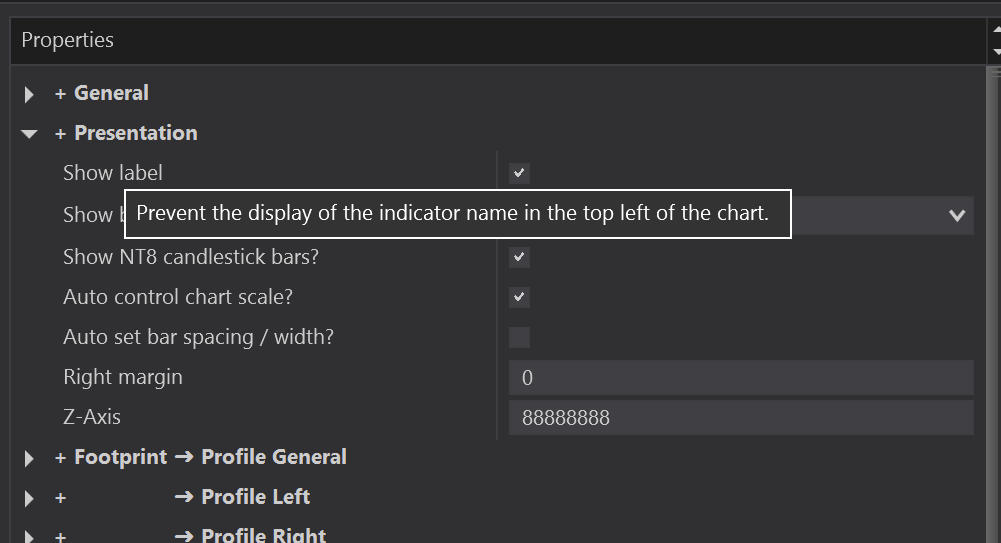Click the Show label property name
The height and width of the screenshot is (543, 1001).
112,173
